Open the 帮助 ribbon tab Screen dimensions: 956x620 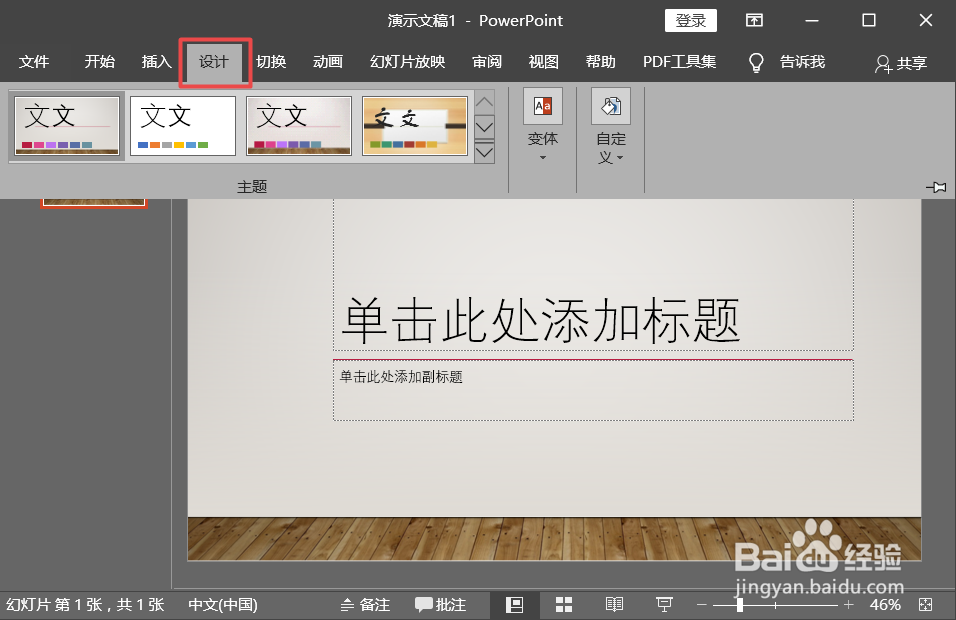point(601,62)
